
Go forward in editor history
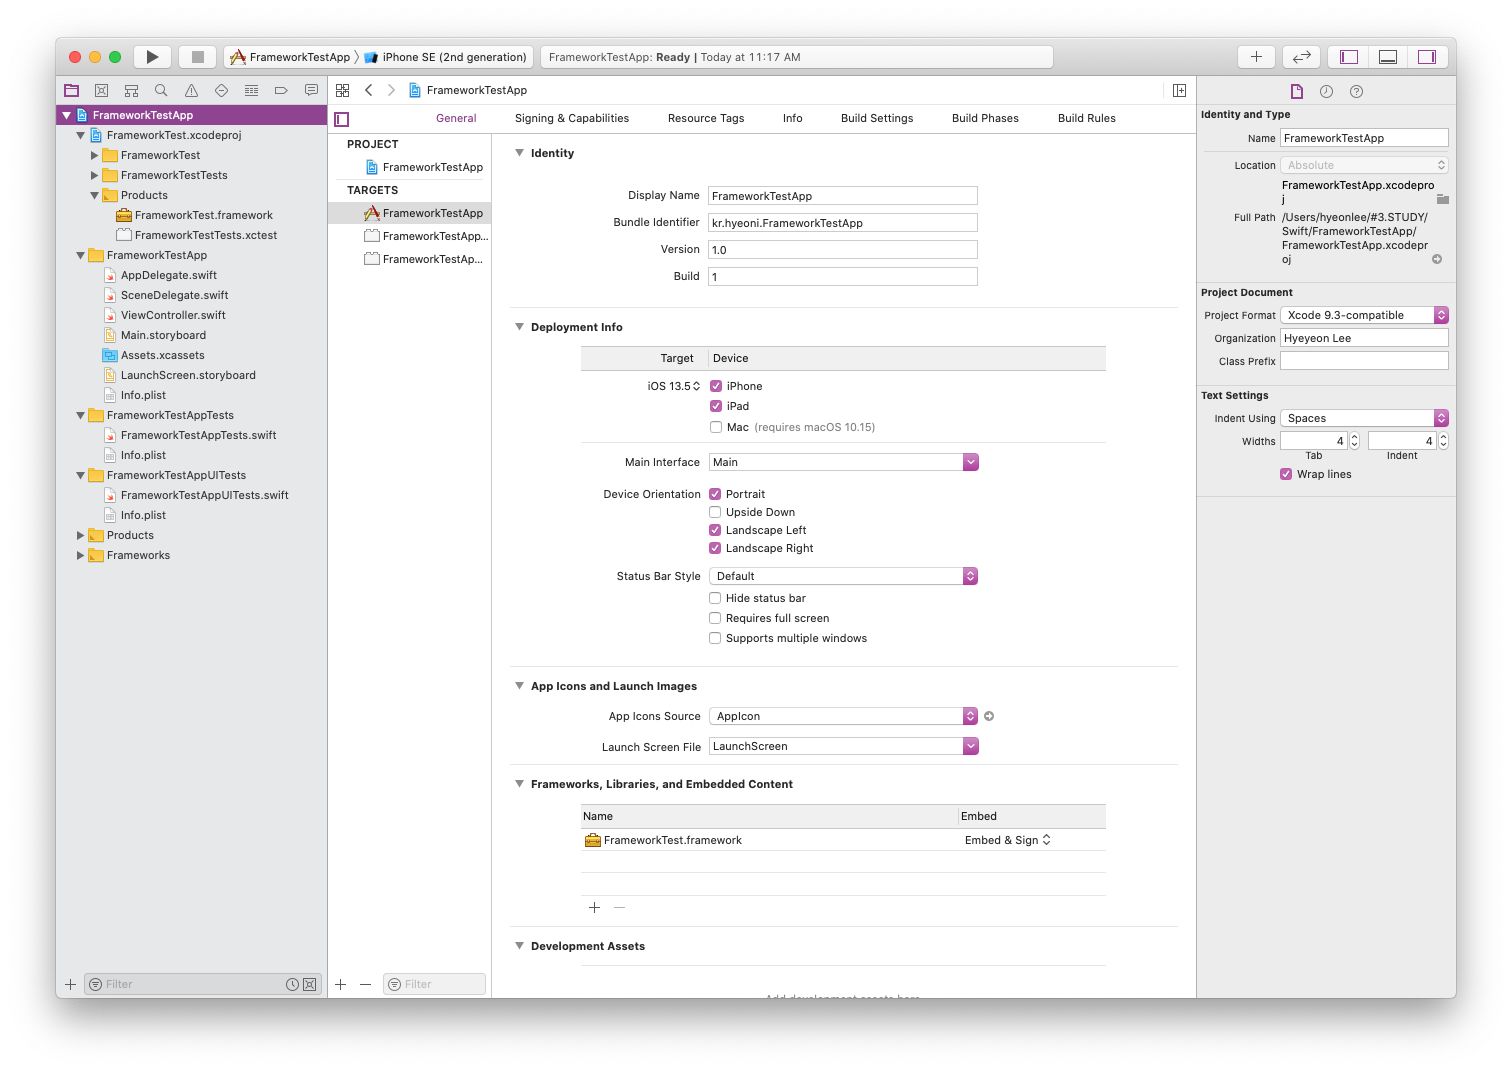pyautogui.click(x=391, y=90)
